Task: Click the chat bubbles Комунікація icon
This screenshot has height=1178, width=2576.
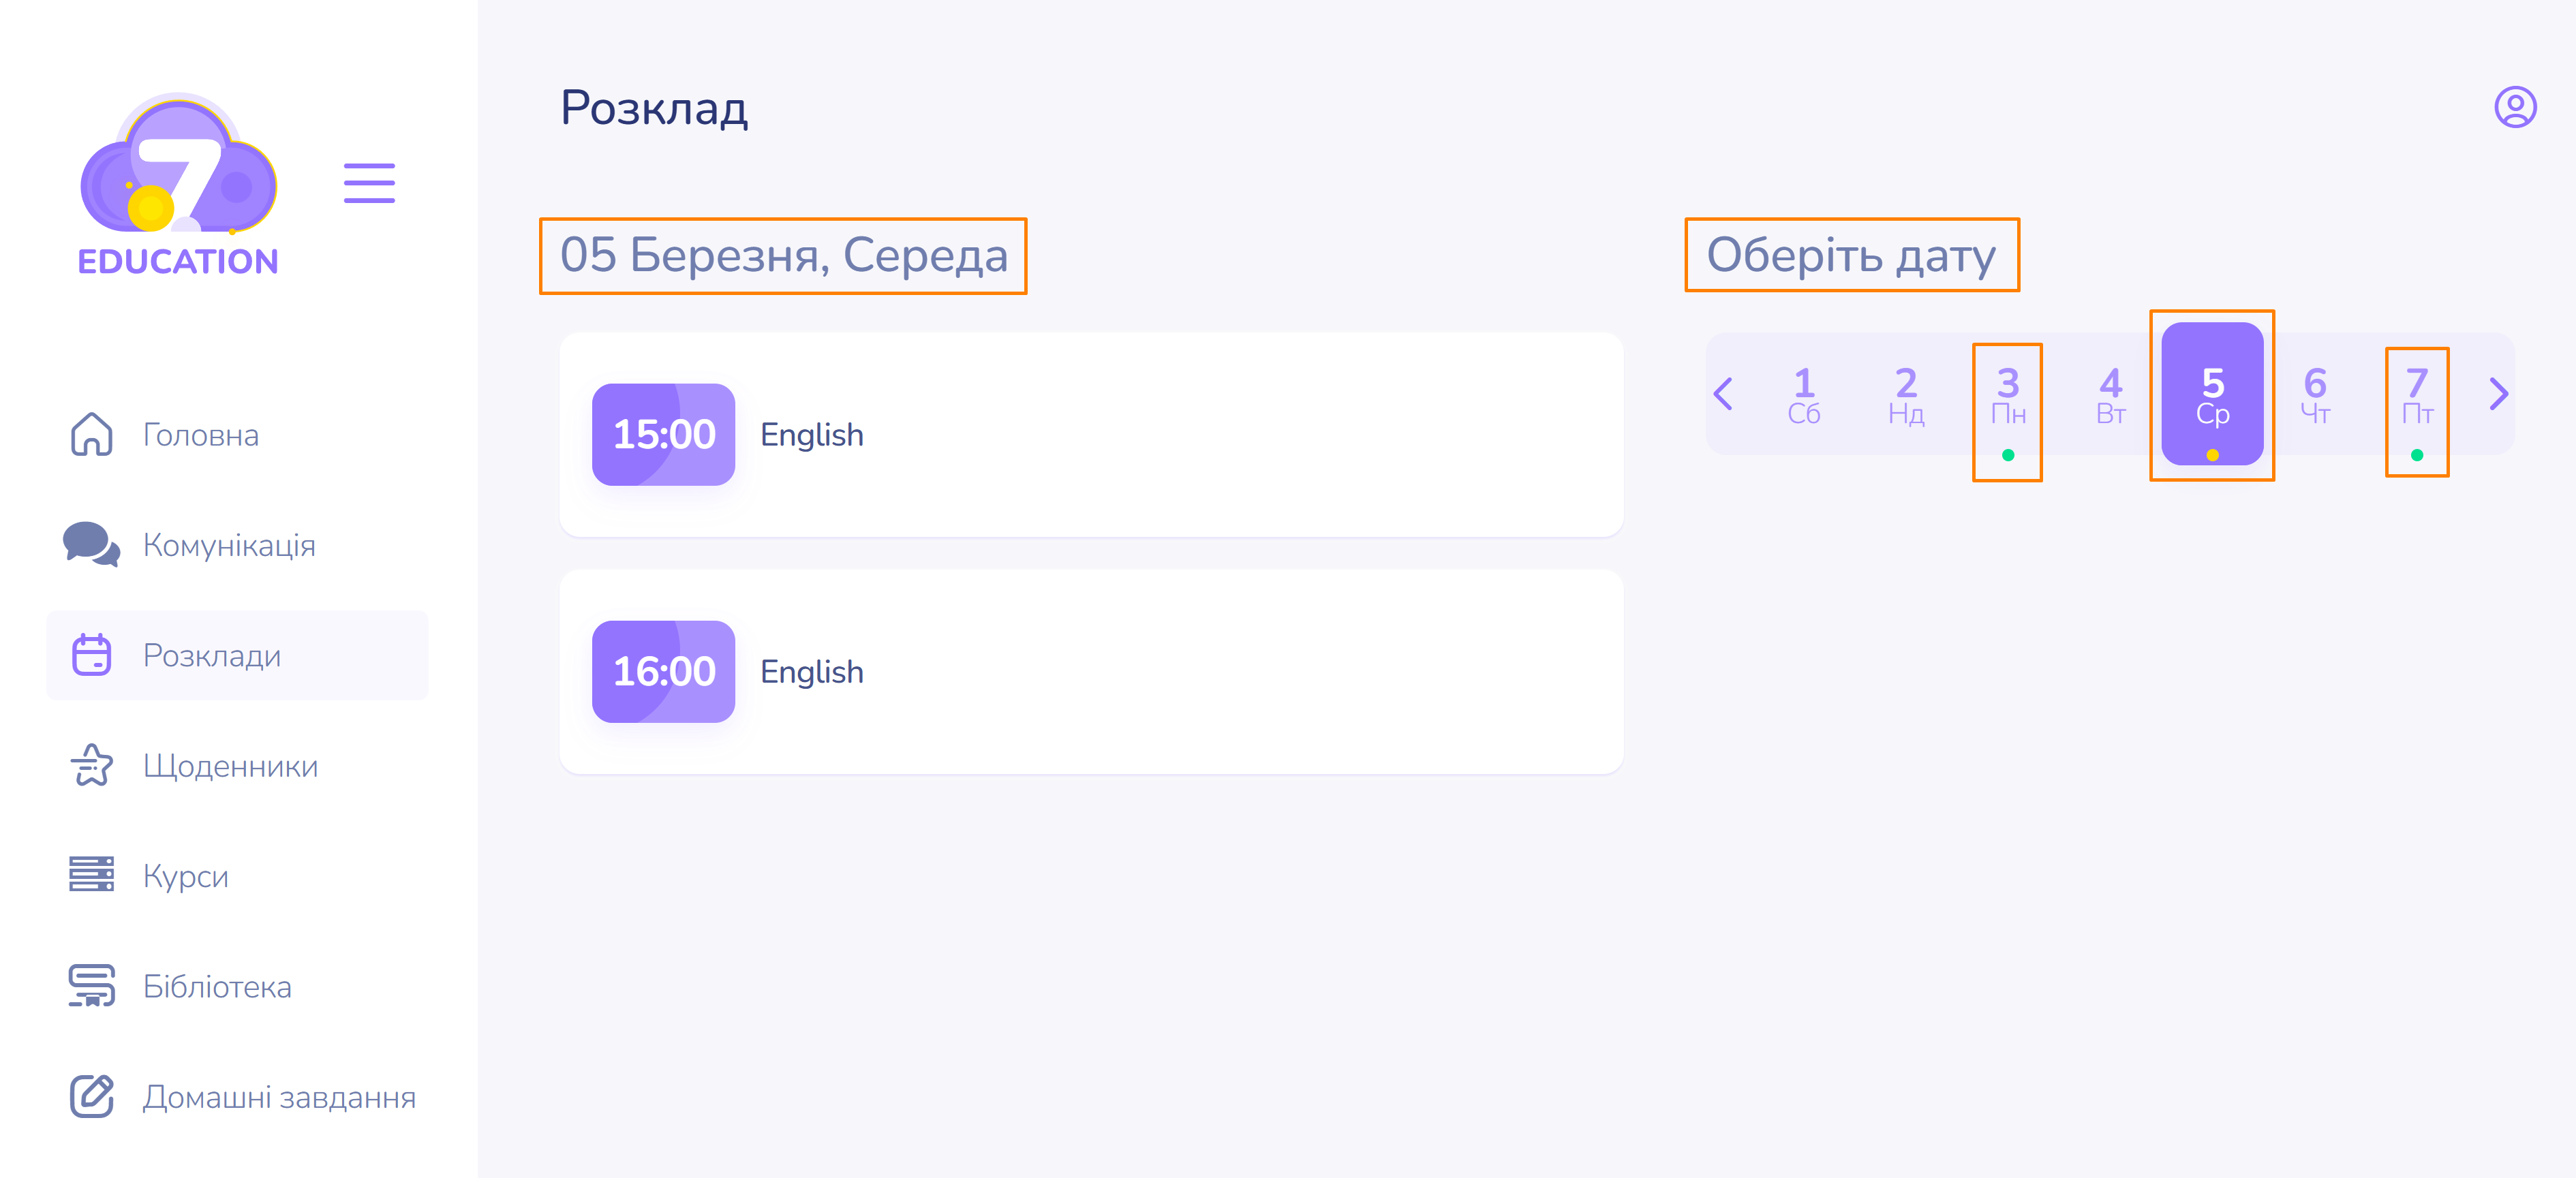Action: click(x=91, y=544)
